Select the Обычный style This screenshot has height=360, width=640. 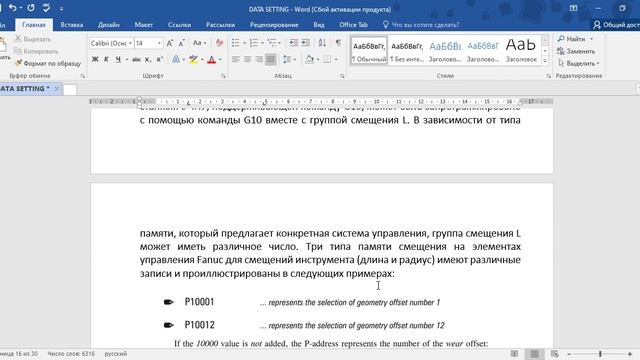(x=369, y=51)
